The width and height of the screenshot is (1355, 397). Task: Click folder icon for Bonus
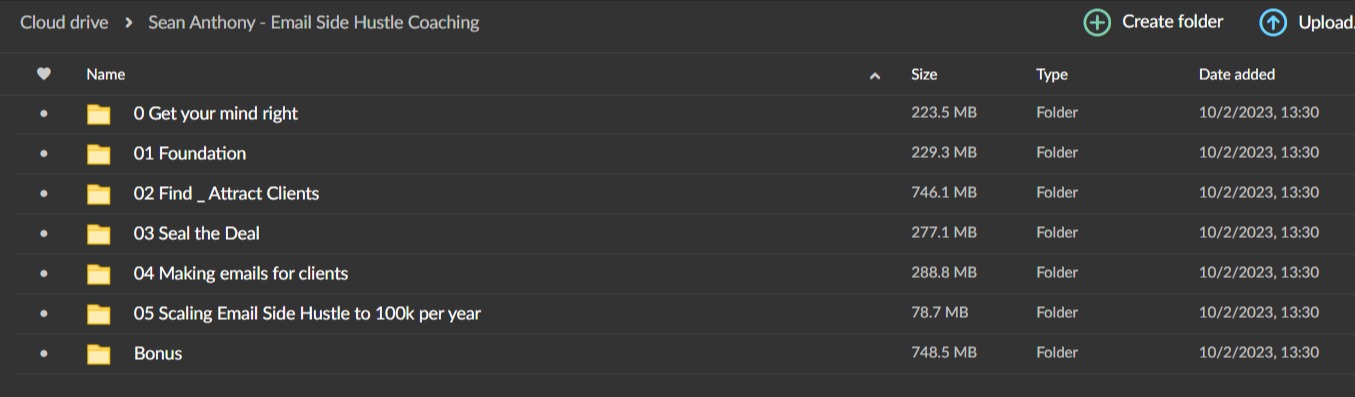pyautogui.click(x=98, y=354)
